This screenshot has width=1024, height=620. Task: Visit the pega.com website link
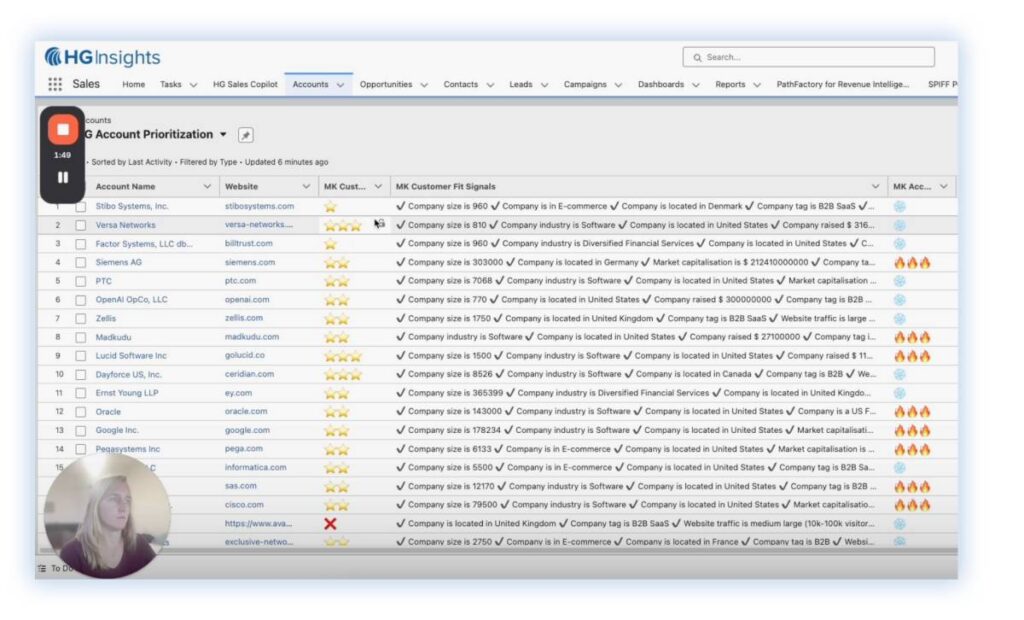(244, 449)
